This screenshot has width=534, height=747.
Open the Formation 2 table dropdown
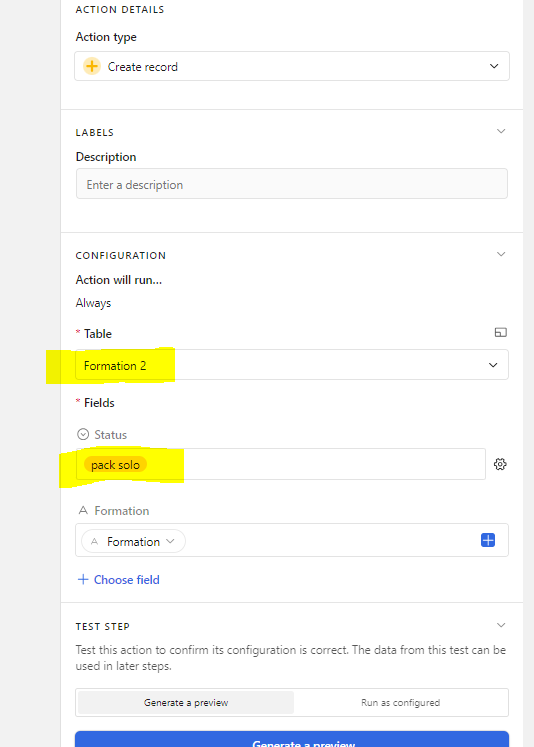point(292,365)
